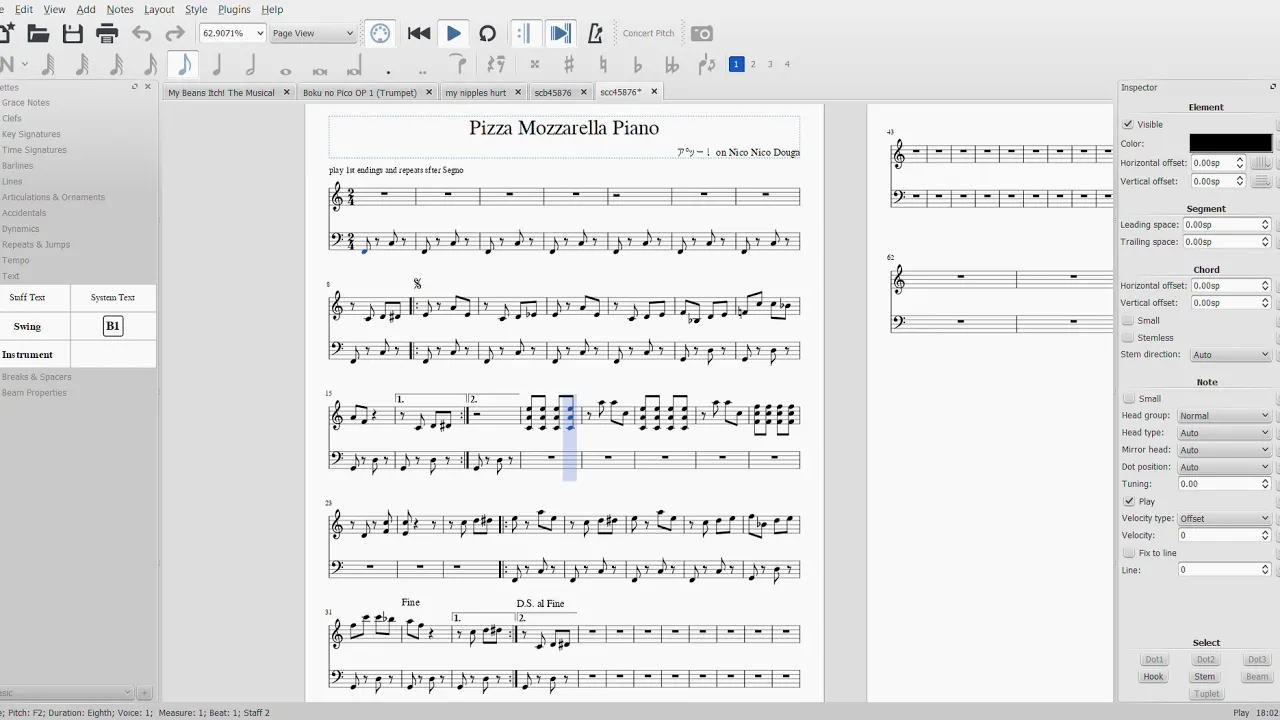This screenshot has width=1280, height=720.
Task: Open Head group dropdown
Action: [x=1223, y=416]
